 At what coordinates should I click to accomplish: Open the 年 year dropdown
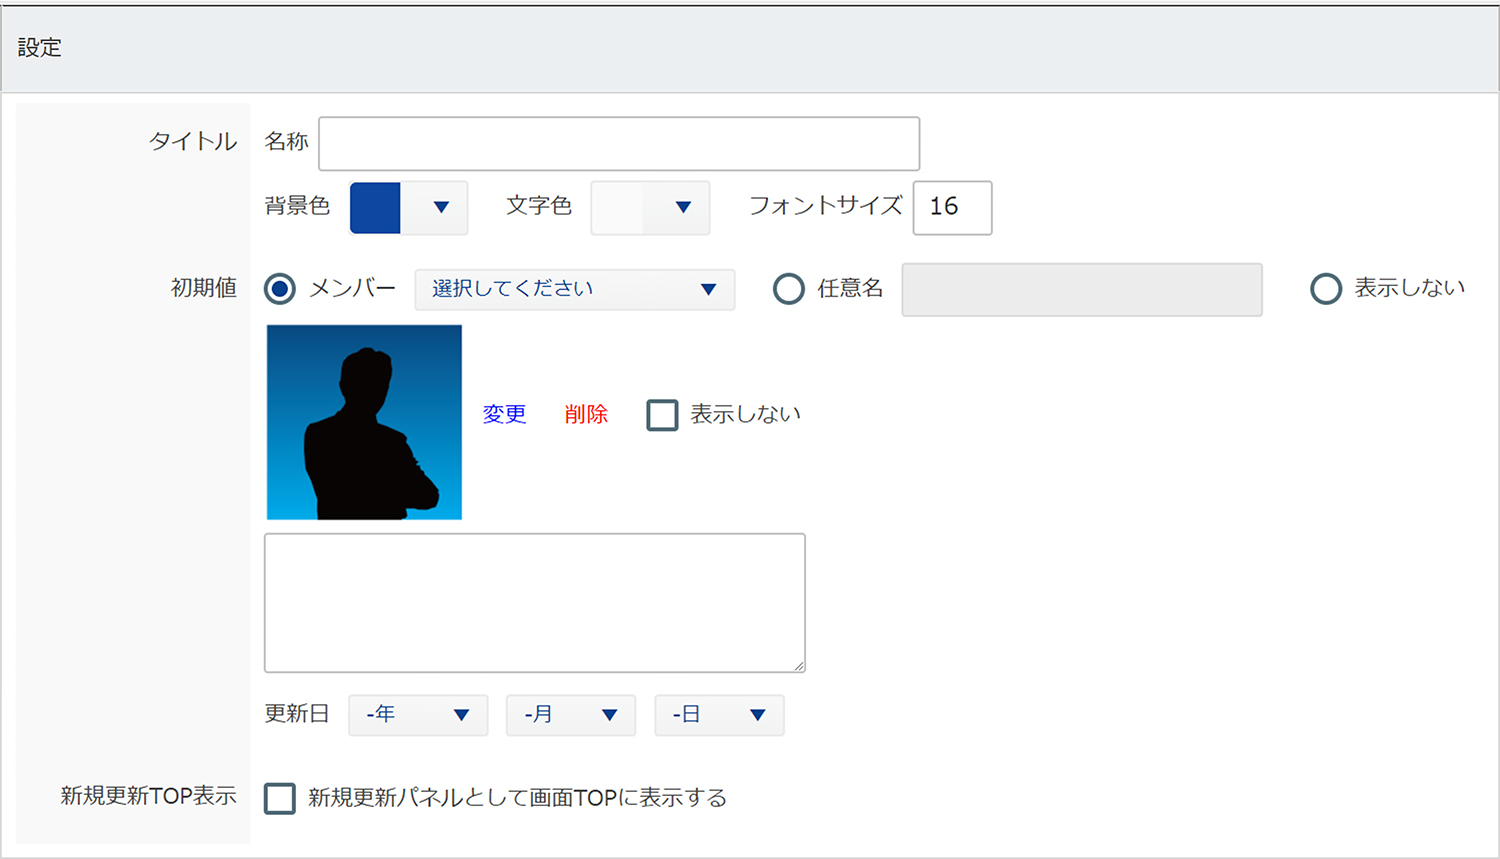(418, 715)
